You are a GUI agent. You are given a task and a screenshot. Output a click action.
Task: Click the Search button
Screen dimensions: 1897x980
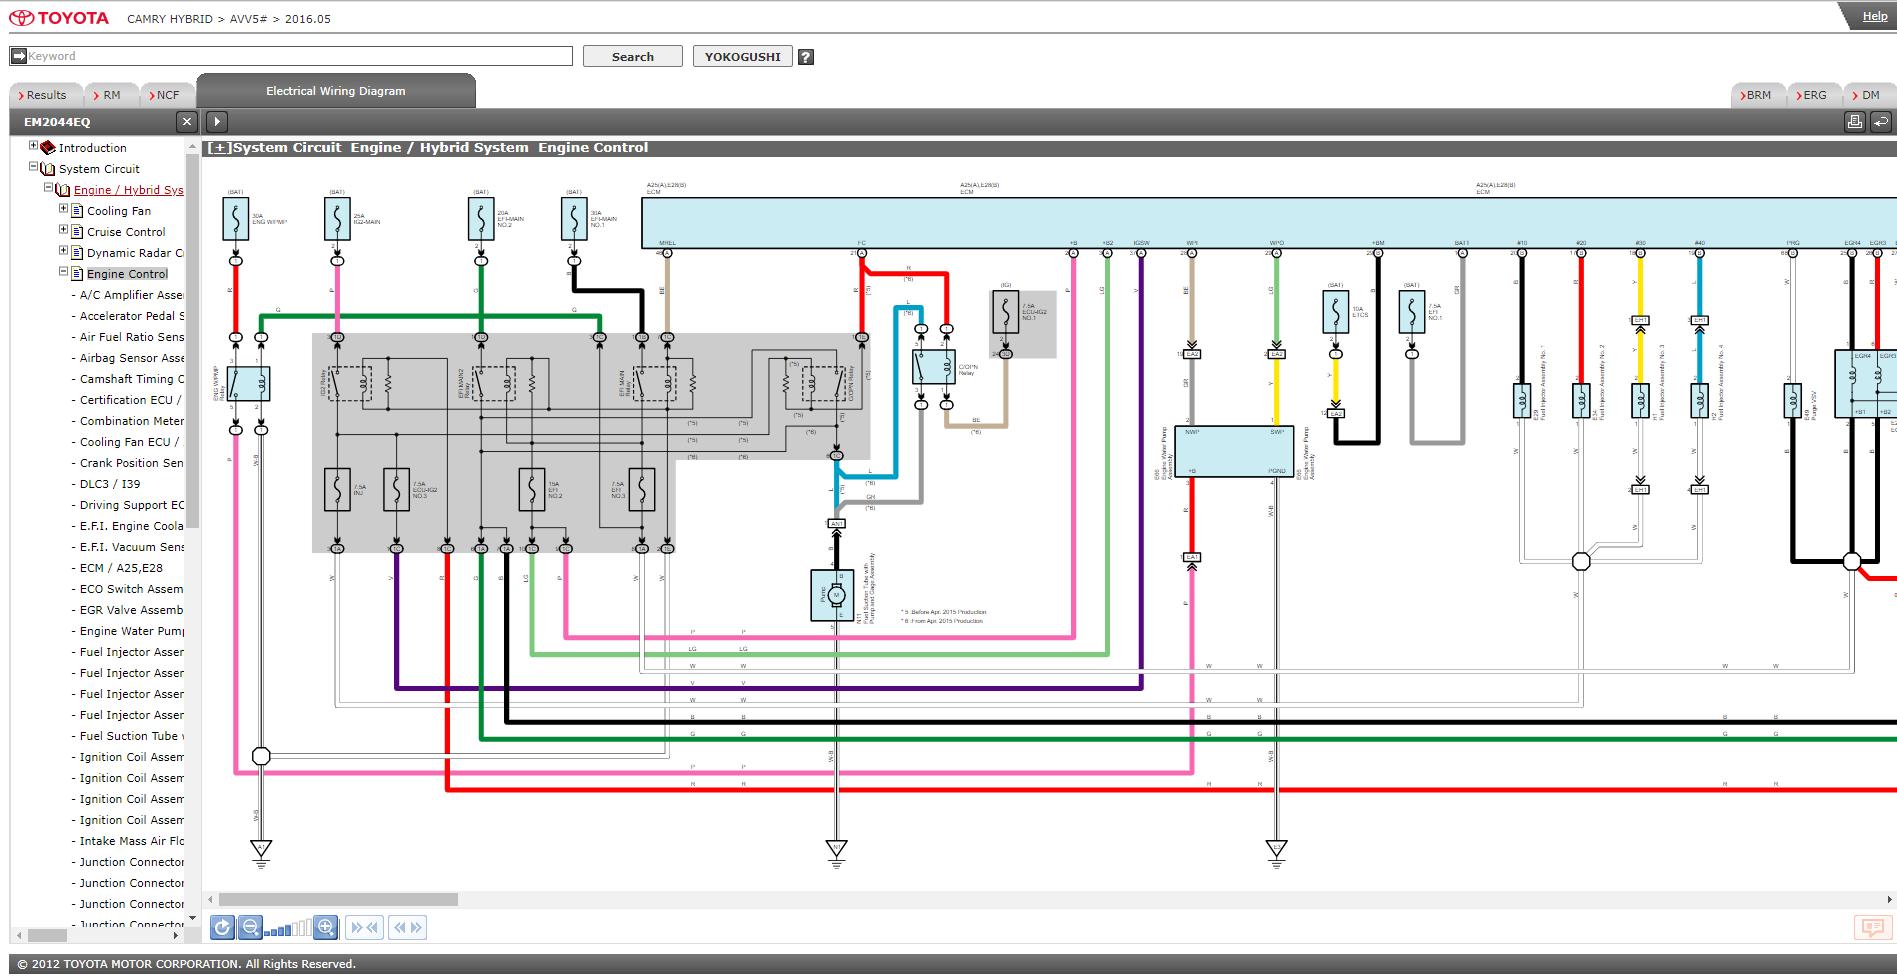(632, 57)
